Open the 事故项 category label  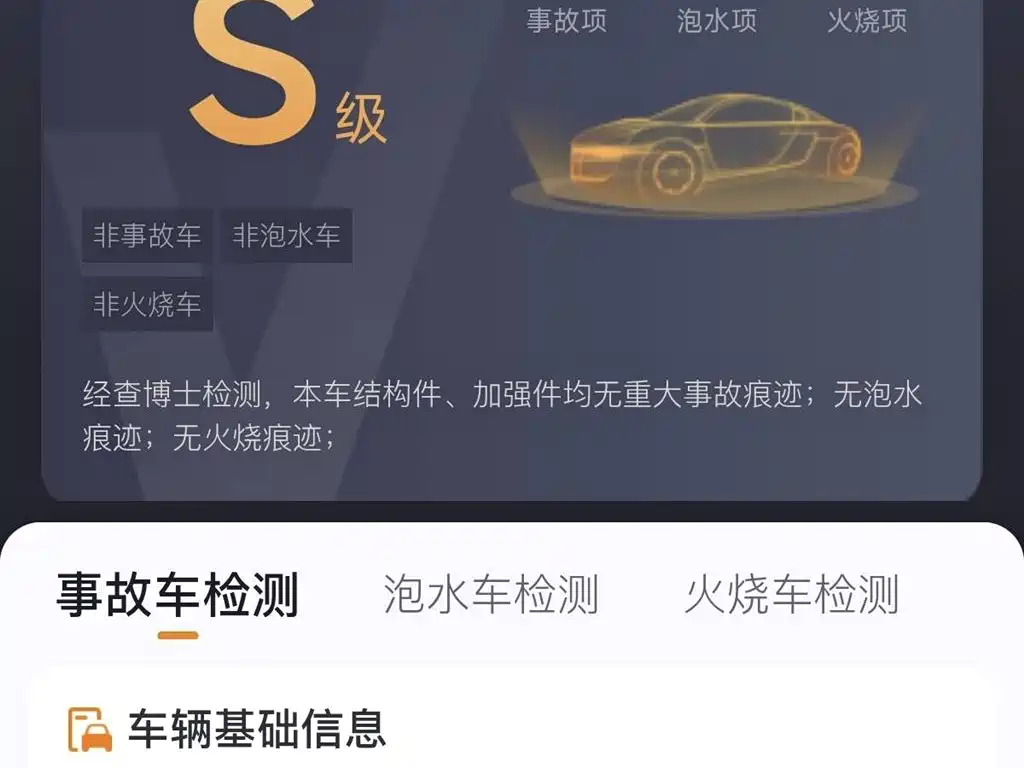pyautogui.click(x=567, y=21)
